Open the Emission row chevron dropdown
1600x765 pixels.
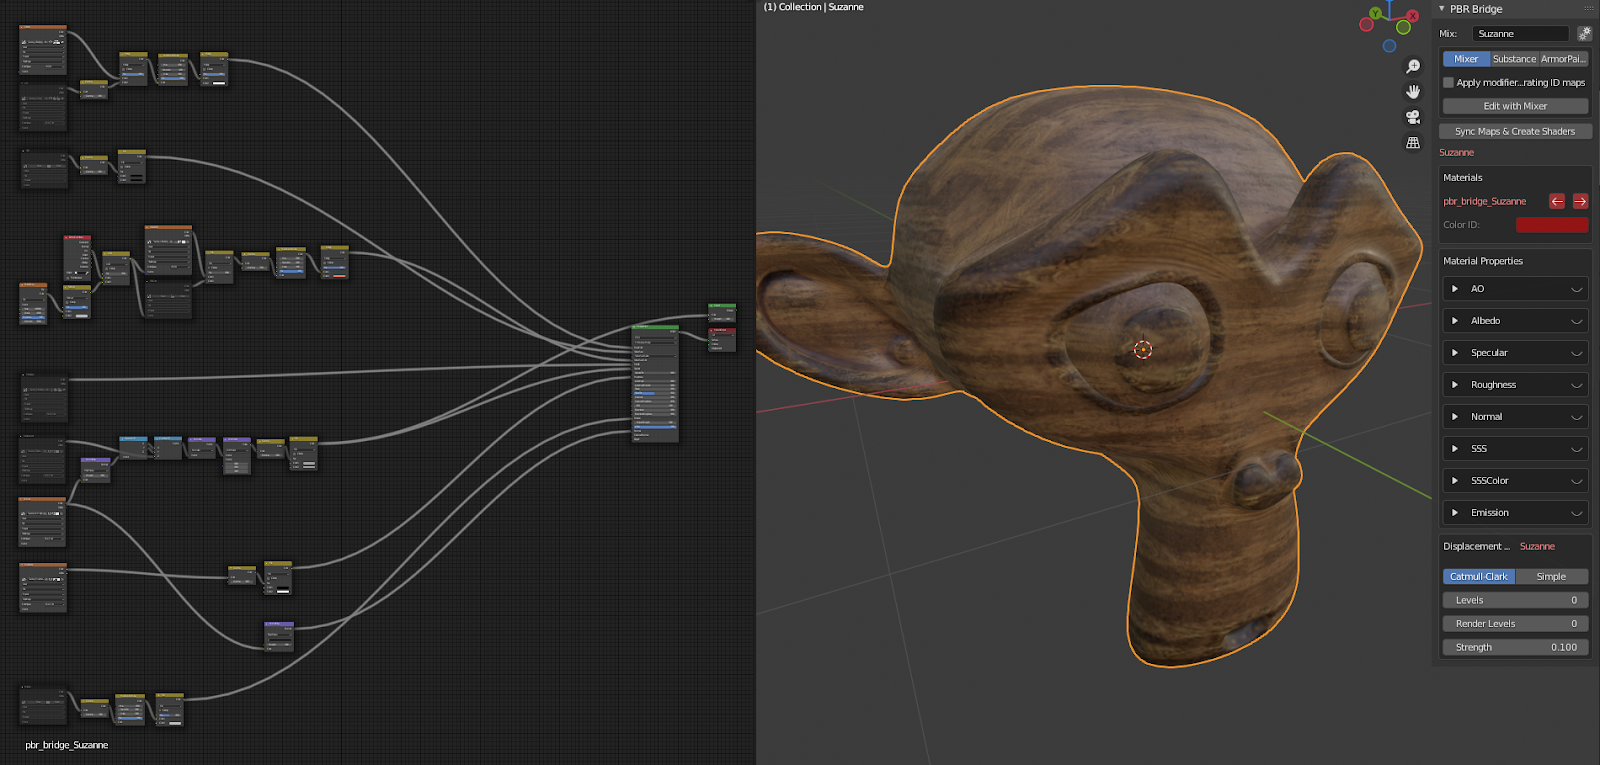[1577, 513]
